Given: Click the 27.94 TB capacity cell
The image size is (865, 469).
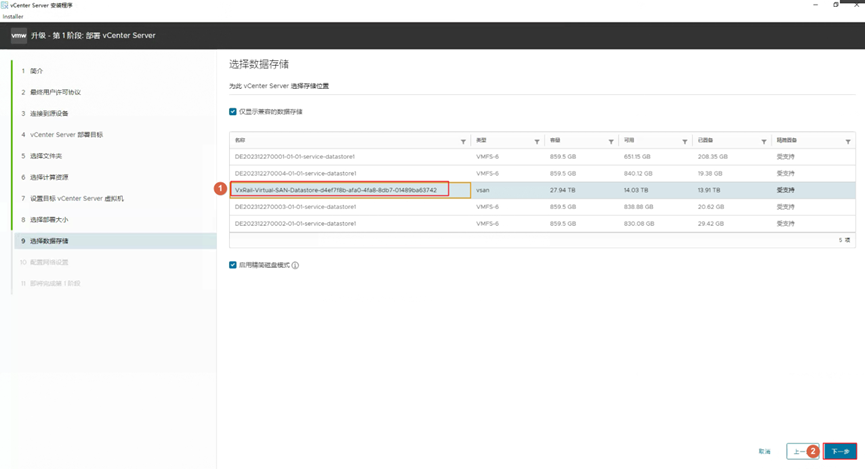Looking at the screenshot, I should 562,190.
